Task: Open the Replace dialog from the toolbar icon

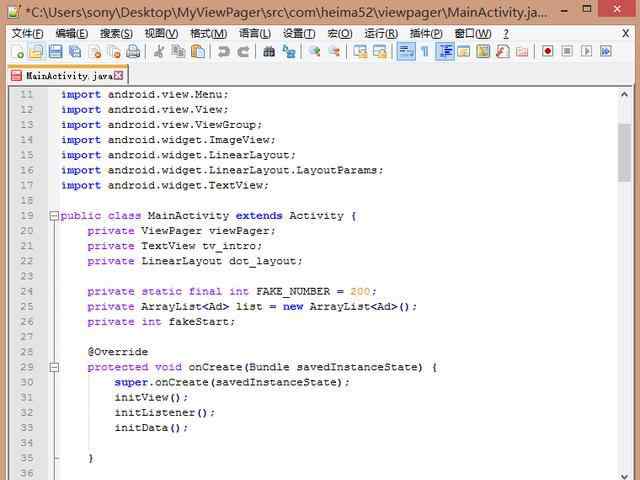Action: point(289,51)
